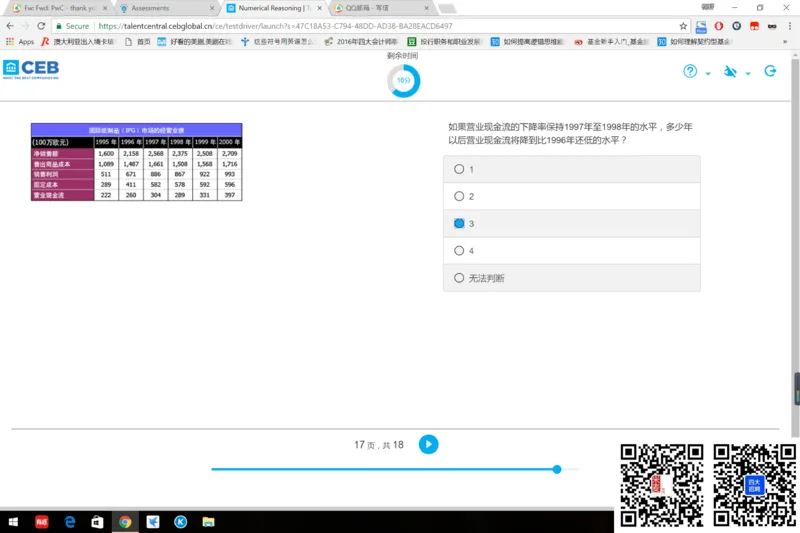Screen dimensions: 800x533
Task: Switch to the QQ邮箱 browser tab
Action: (381, 8)
